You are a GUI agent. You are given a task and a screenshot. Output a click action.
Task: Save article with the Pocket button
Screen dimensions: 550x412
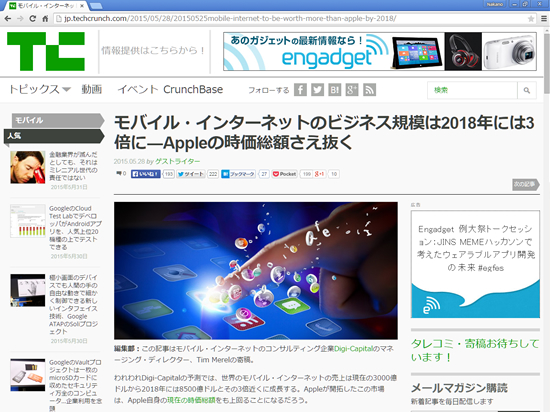284,174
